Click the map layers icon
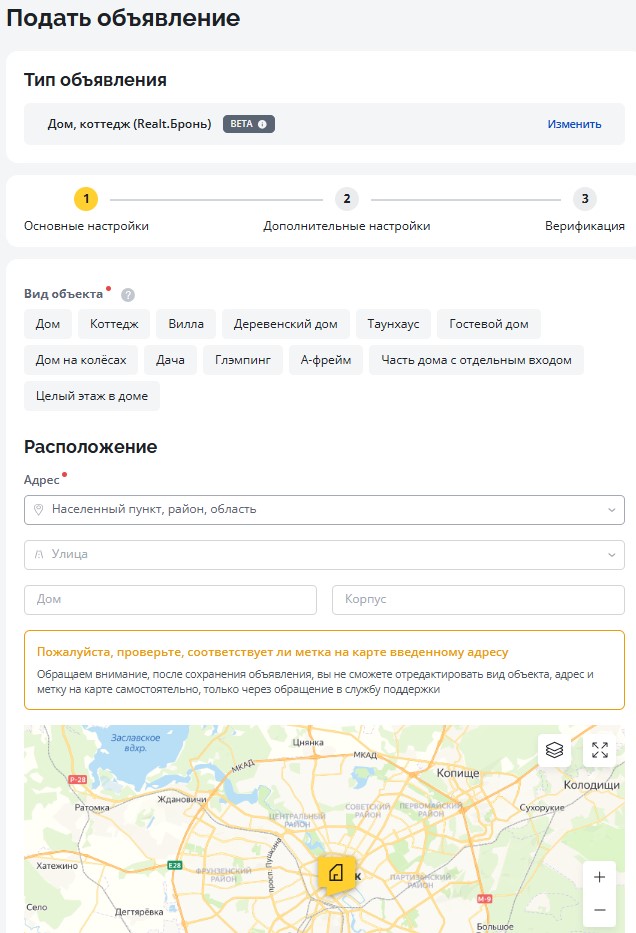 point(554,751)
